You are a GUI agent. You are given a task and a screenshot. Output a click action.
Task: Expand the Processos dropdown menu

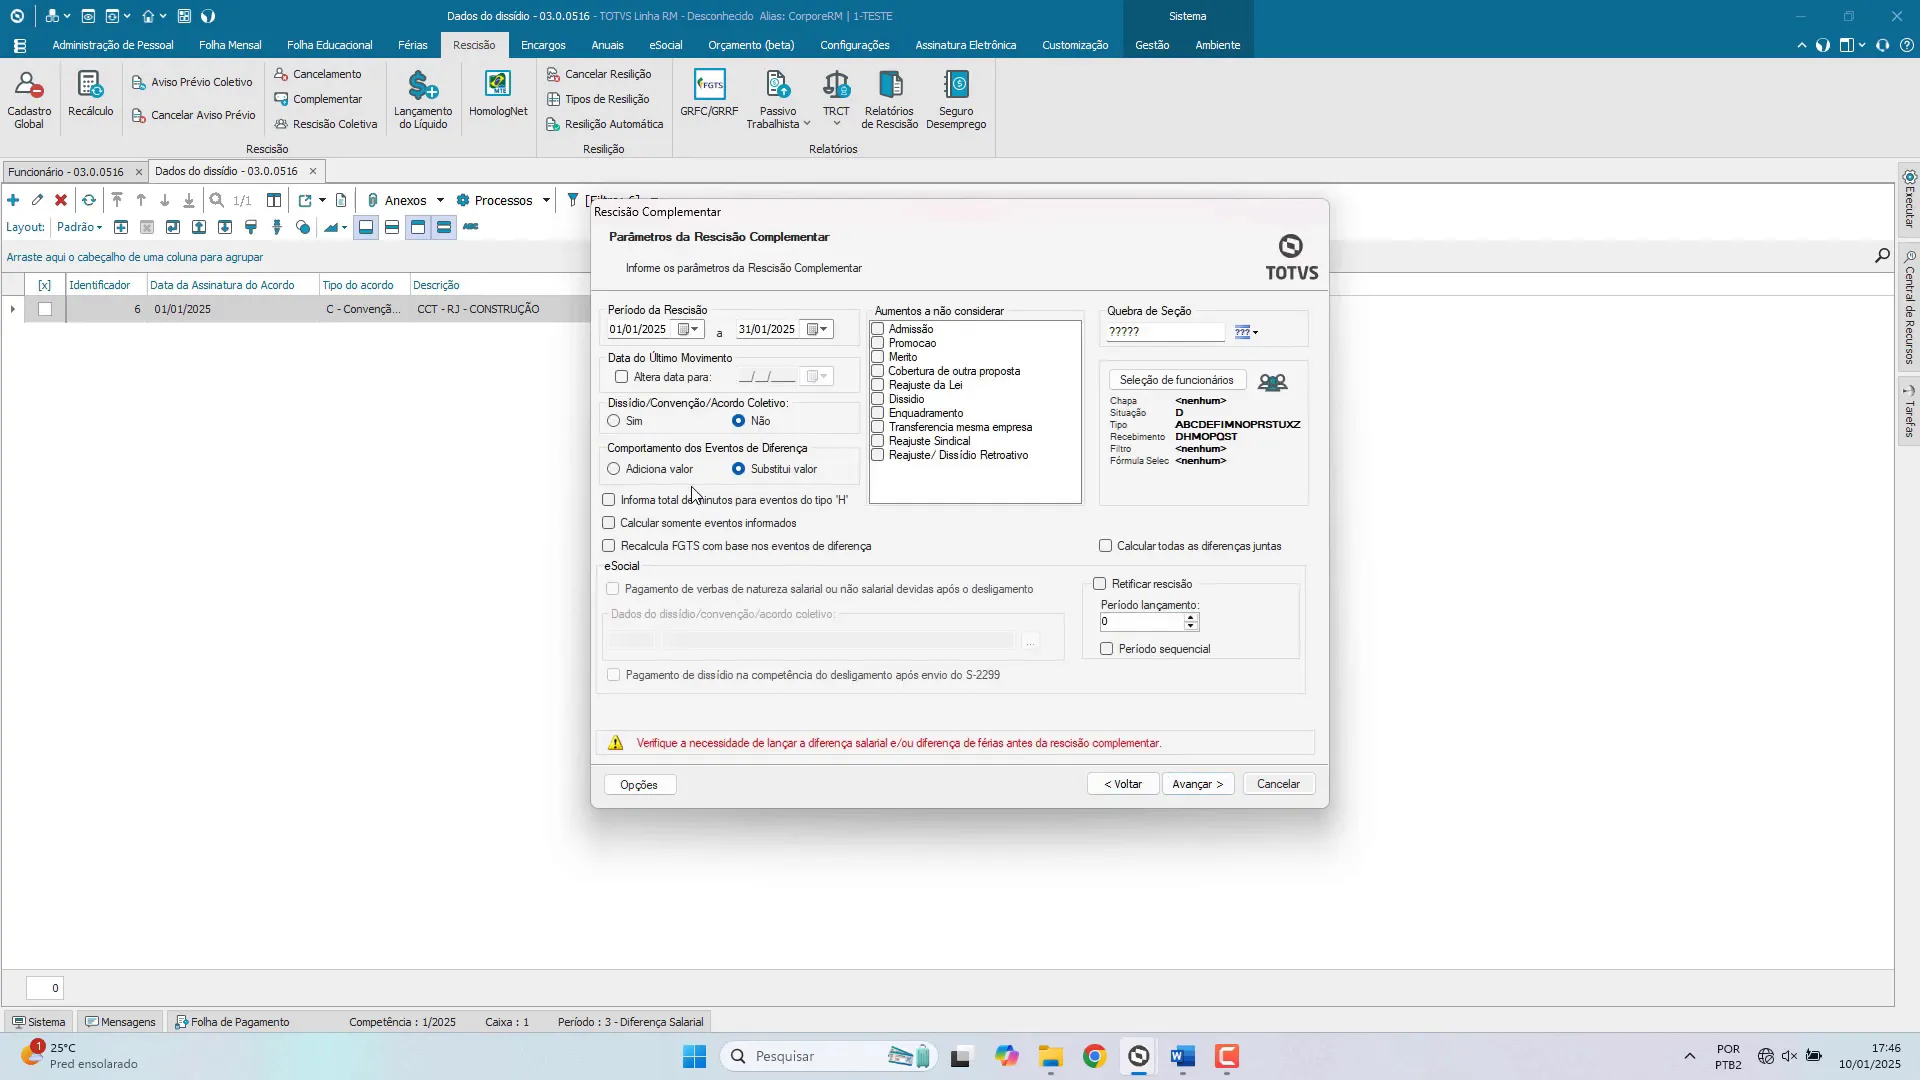(546, 200)
